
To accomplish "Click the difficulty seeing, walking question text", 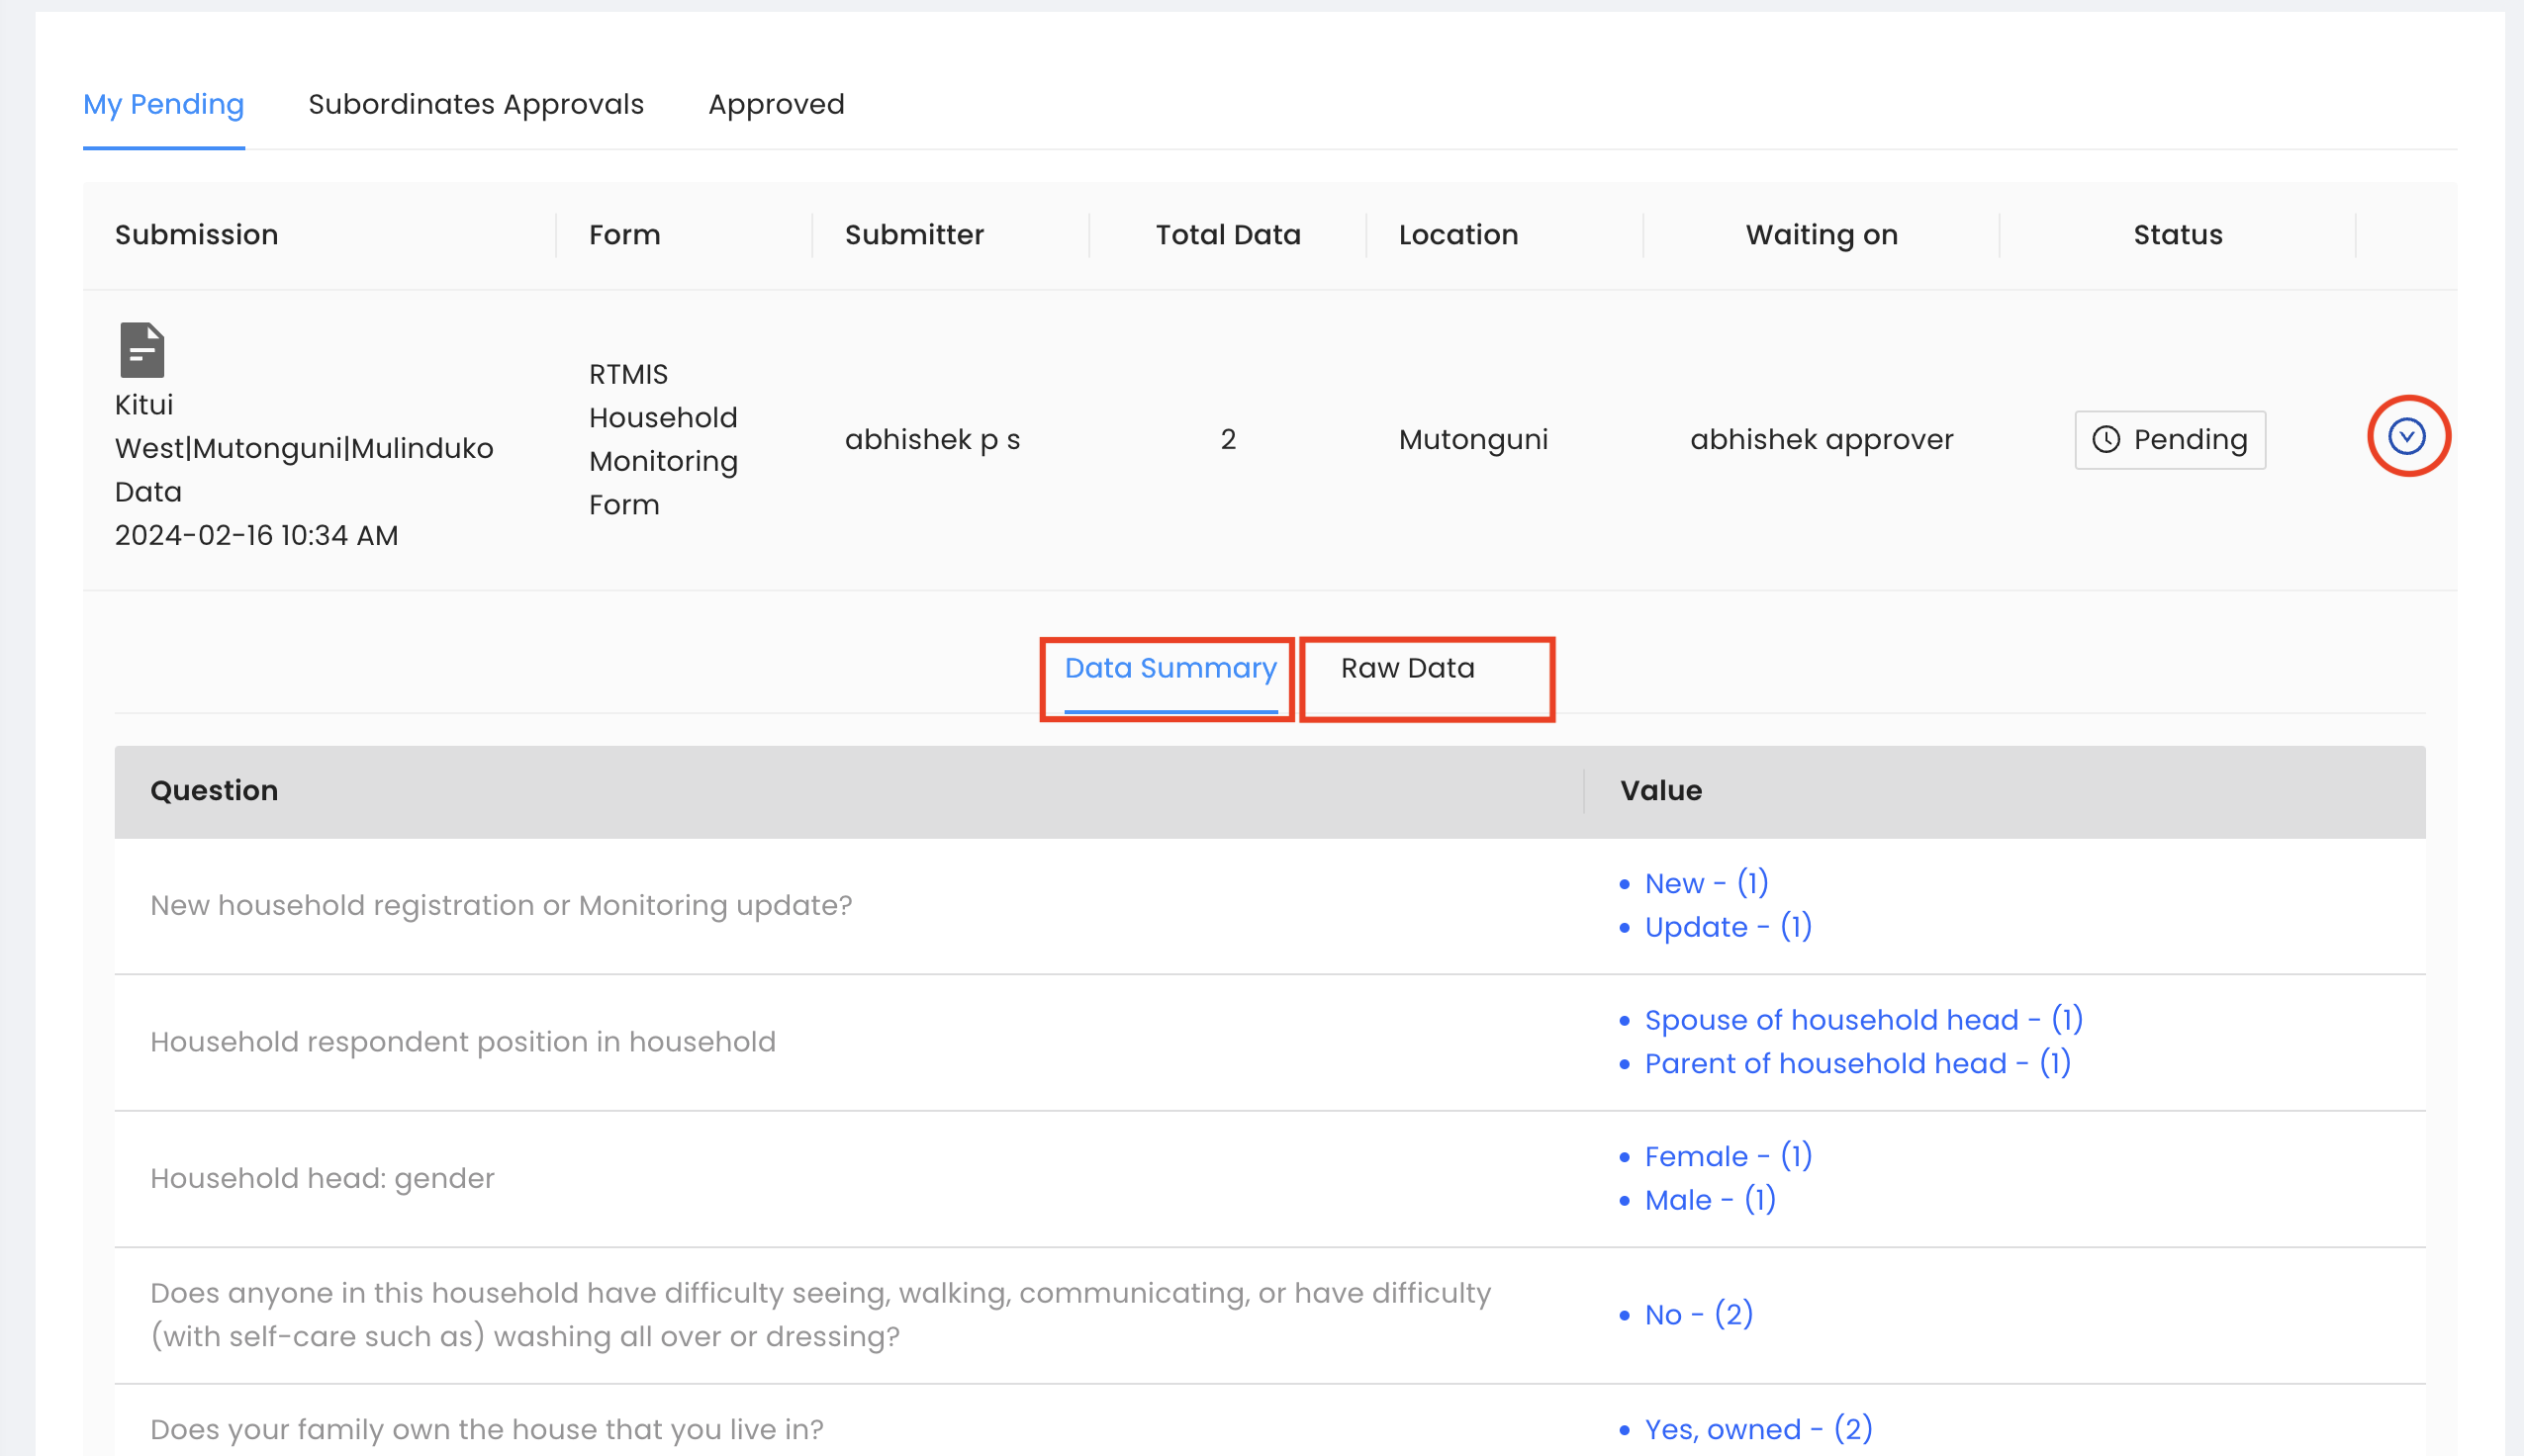I will pos(820,1315).
